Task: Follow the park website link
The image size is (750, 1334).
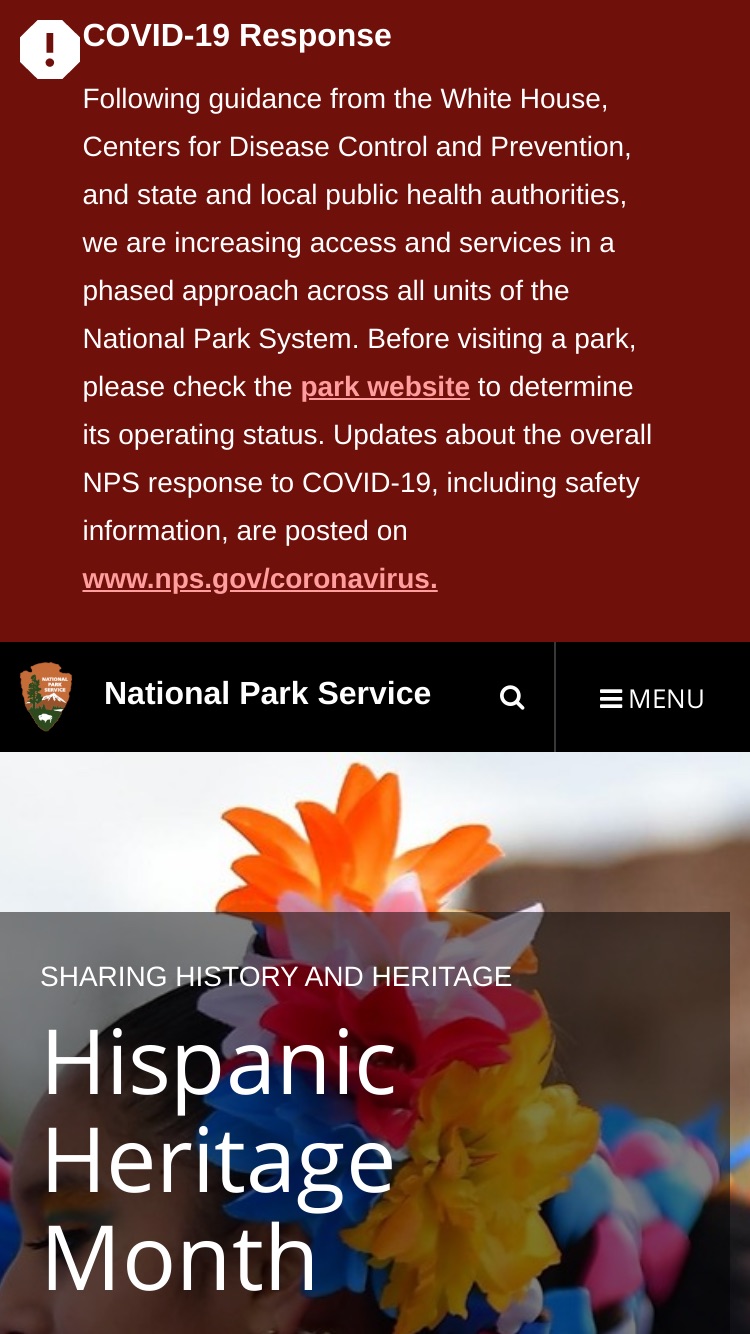Action: 385,387
